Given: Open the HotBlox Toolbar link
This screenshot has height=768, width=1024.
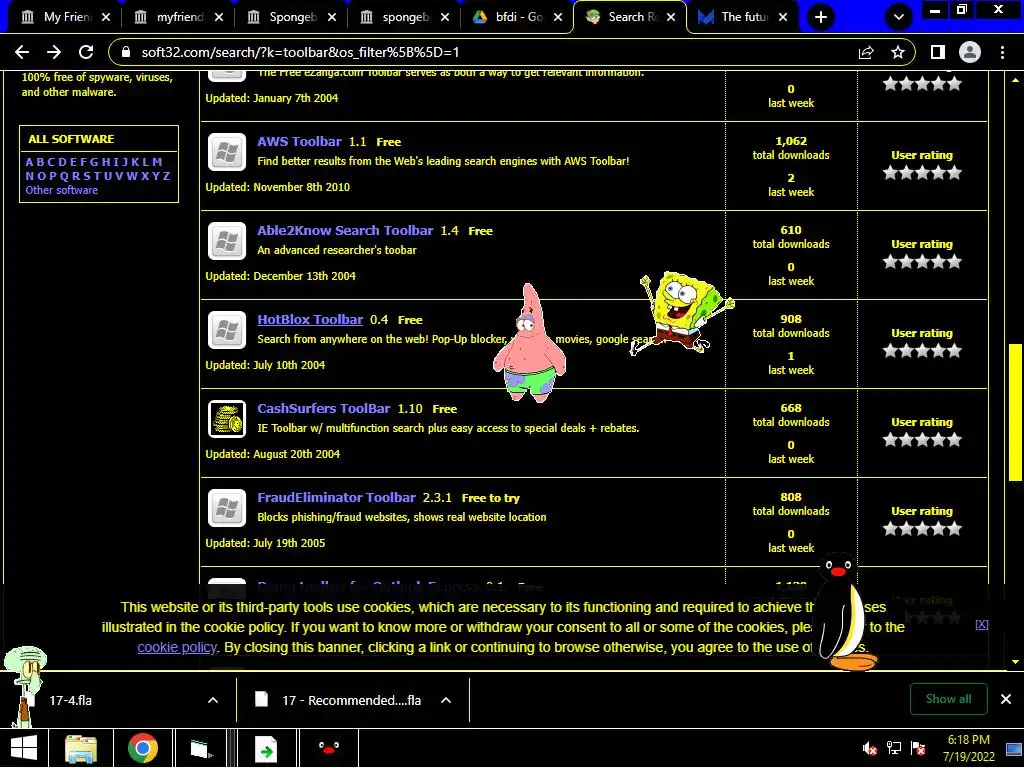Looking at the screenshot, I should click(x=310, y=319).
